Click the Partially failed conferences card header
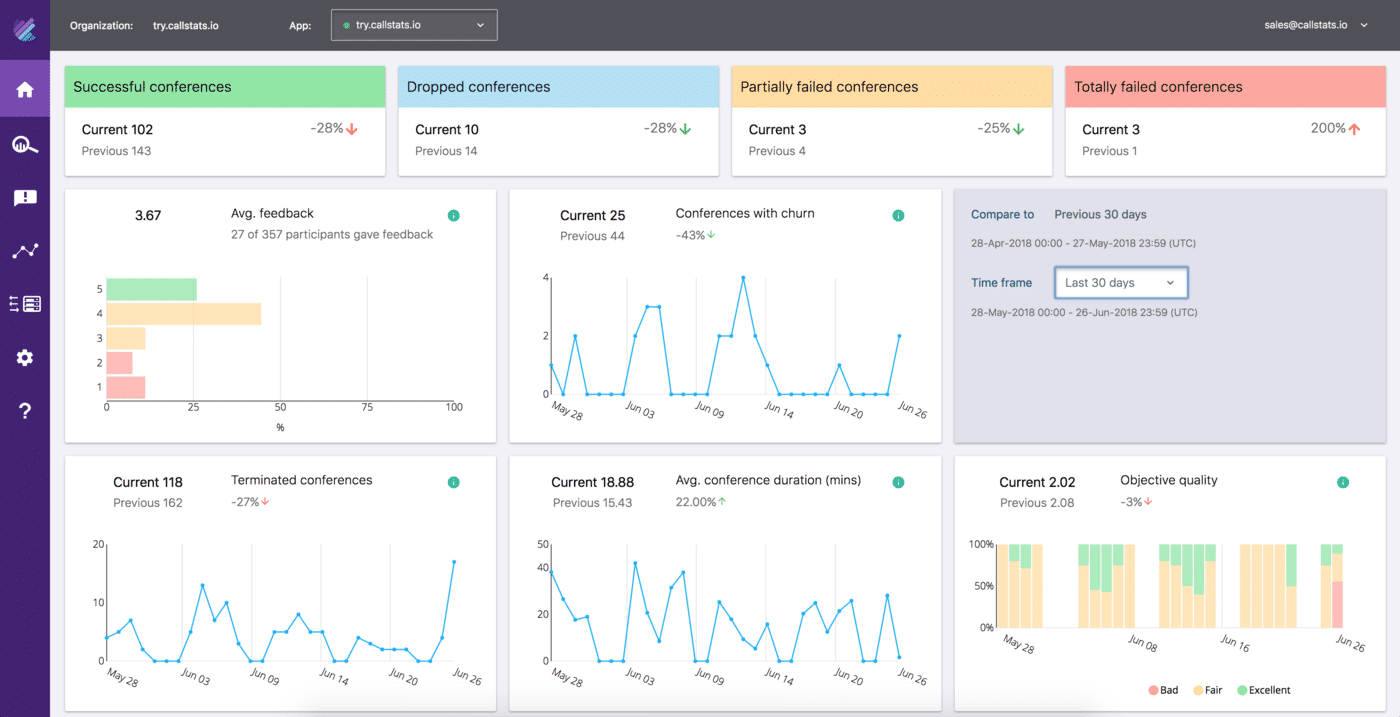Viewport: 1400px width, 717px height. [892, 87]
